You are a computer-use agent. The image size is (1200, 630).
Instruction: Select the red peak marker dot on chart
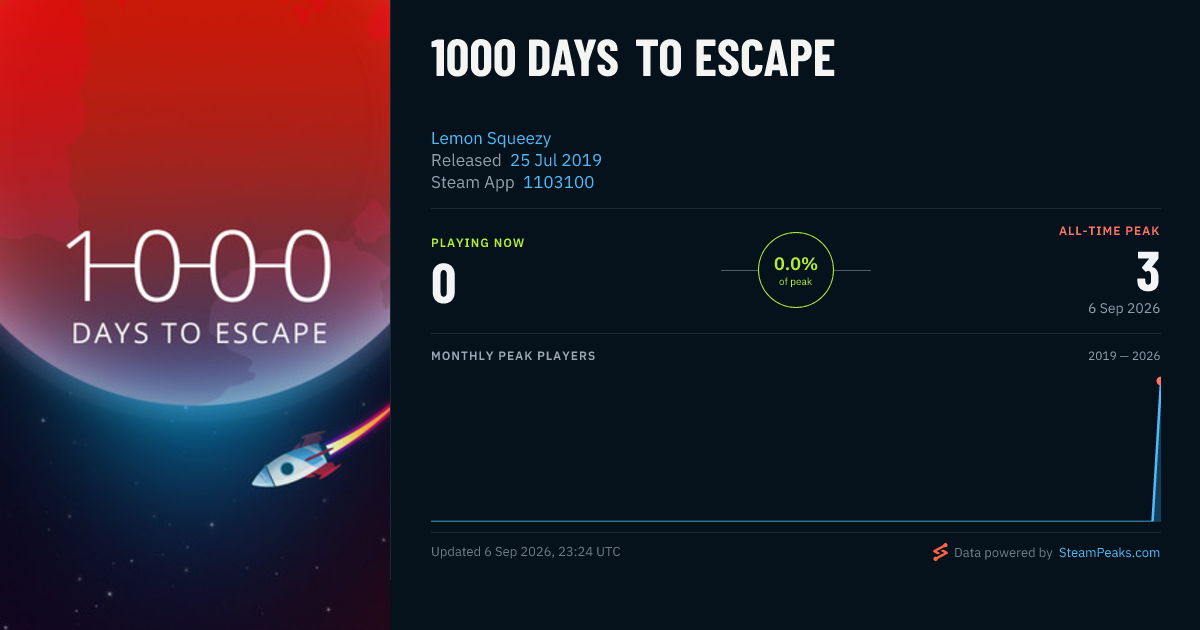1159,381
